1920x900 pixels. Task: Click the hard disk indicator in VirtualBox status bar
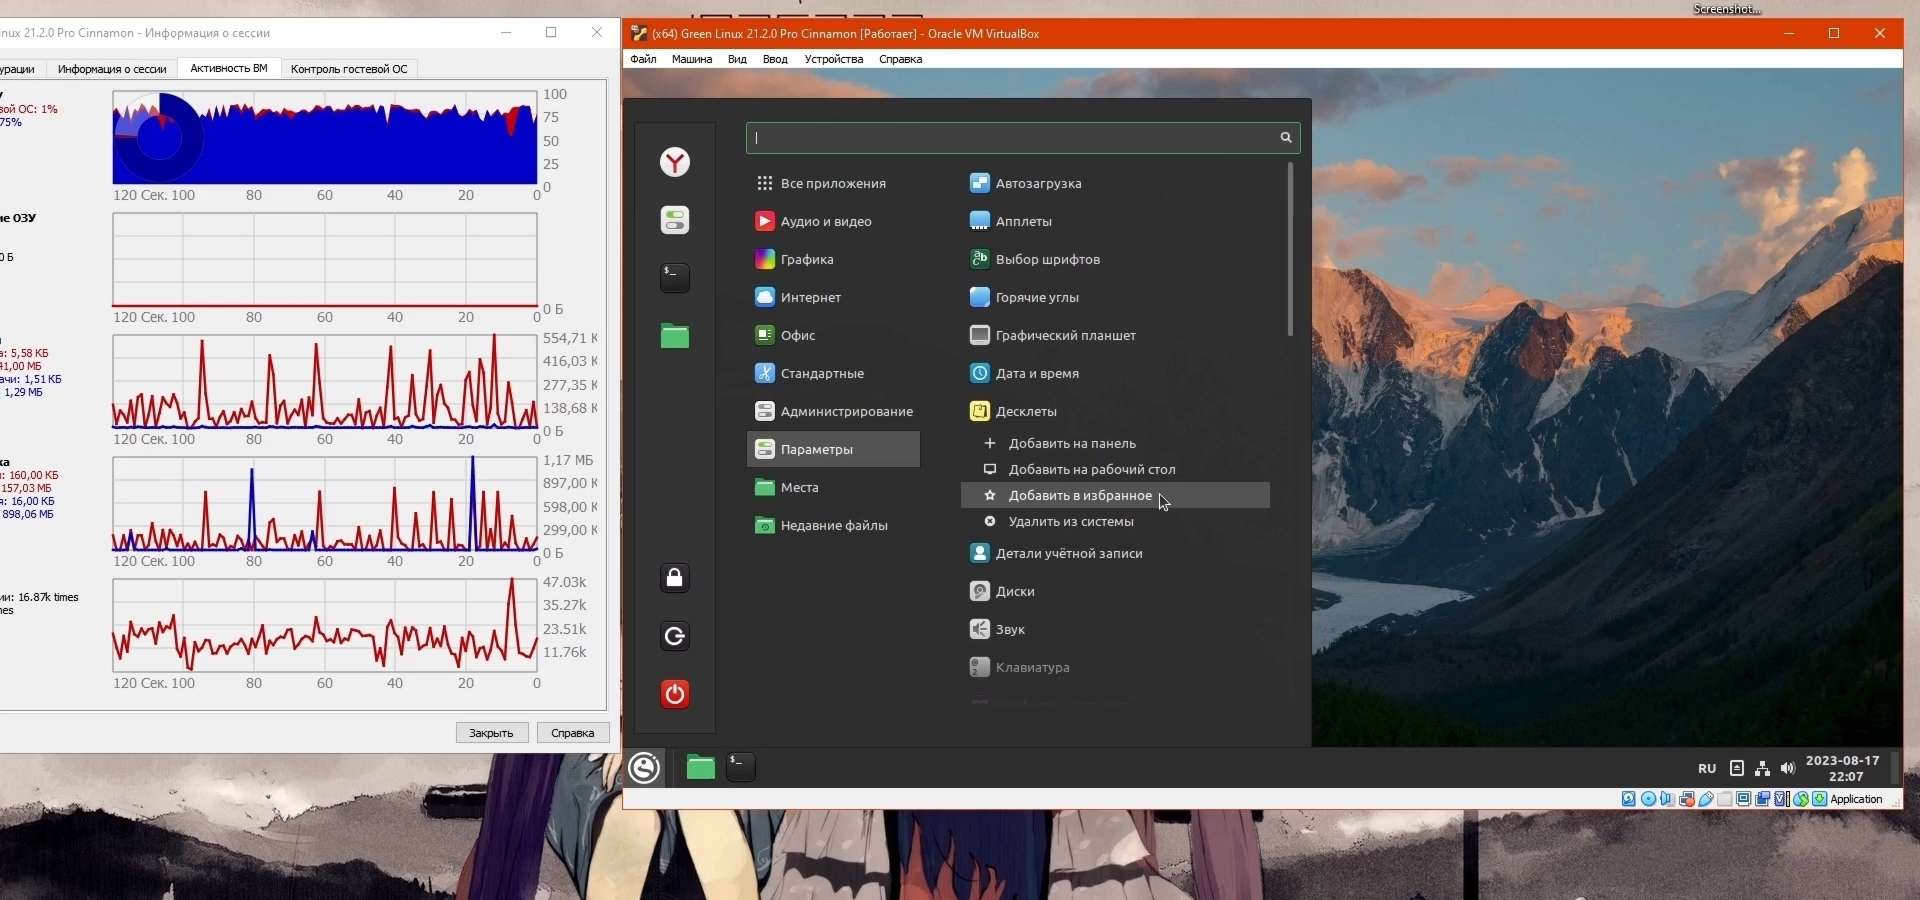[x=1629, y=799]
